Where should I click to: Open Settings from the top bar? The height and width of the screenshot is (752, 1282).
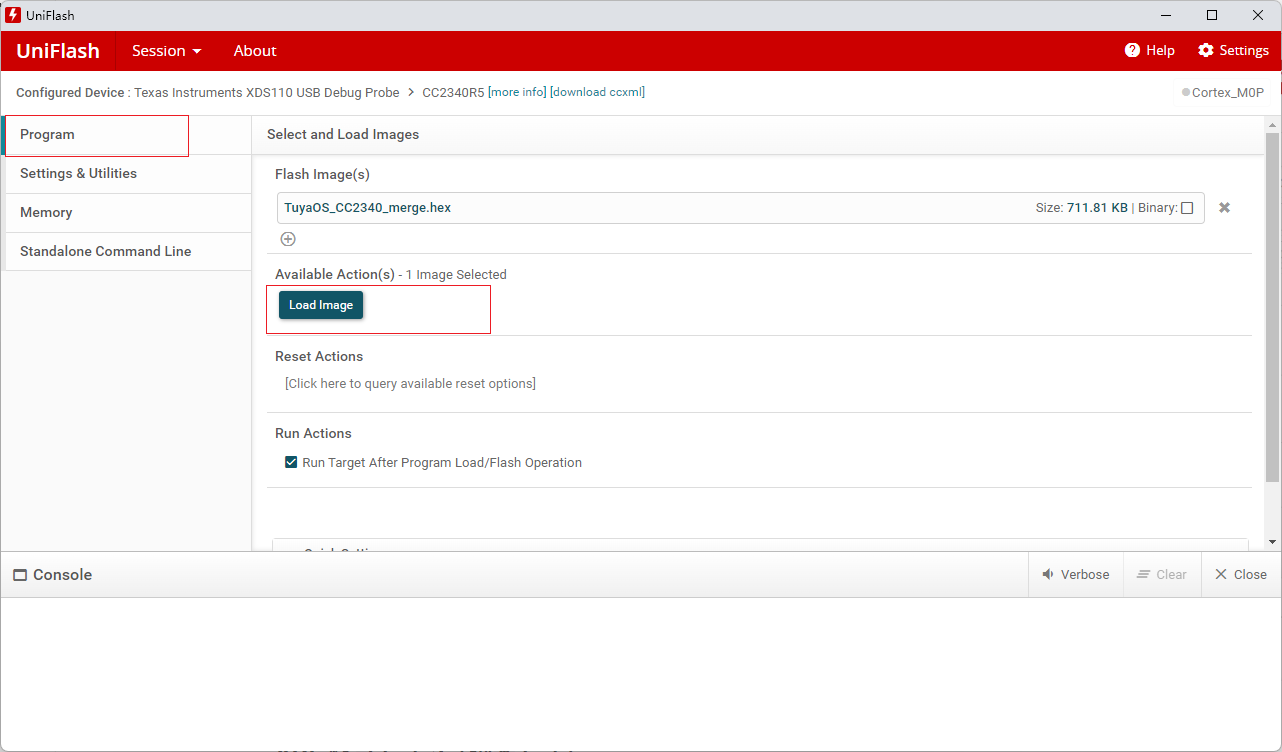(x=1233, y=50)
